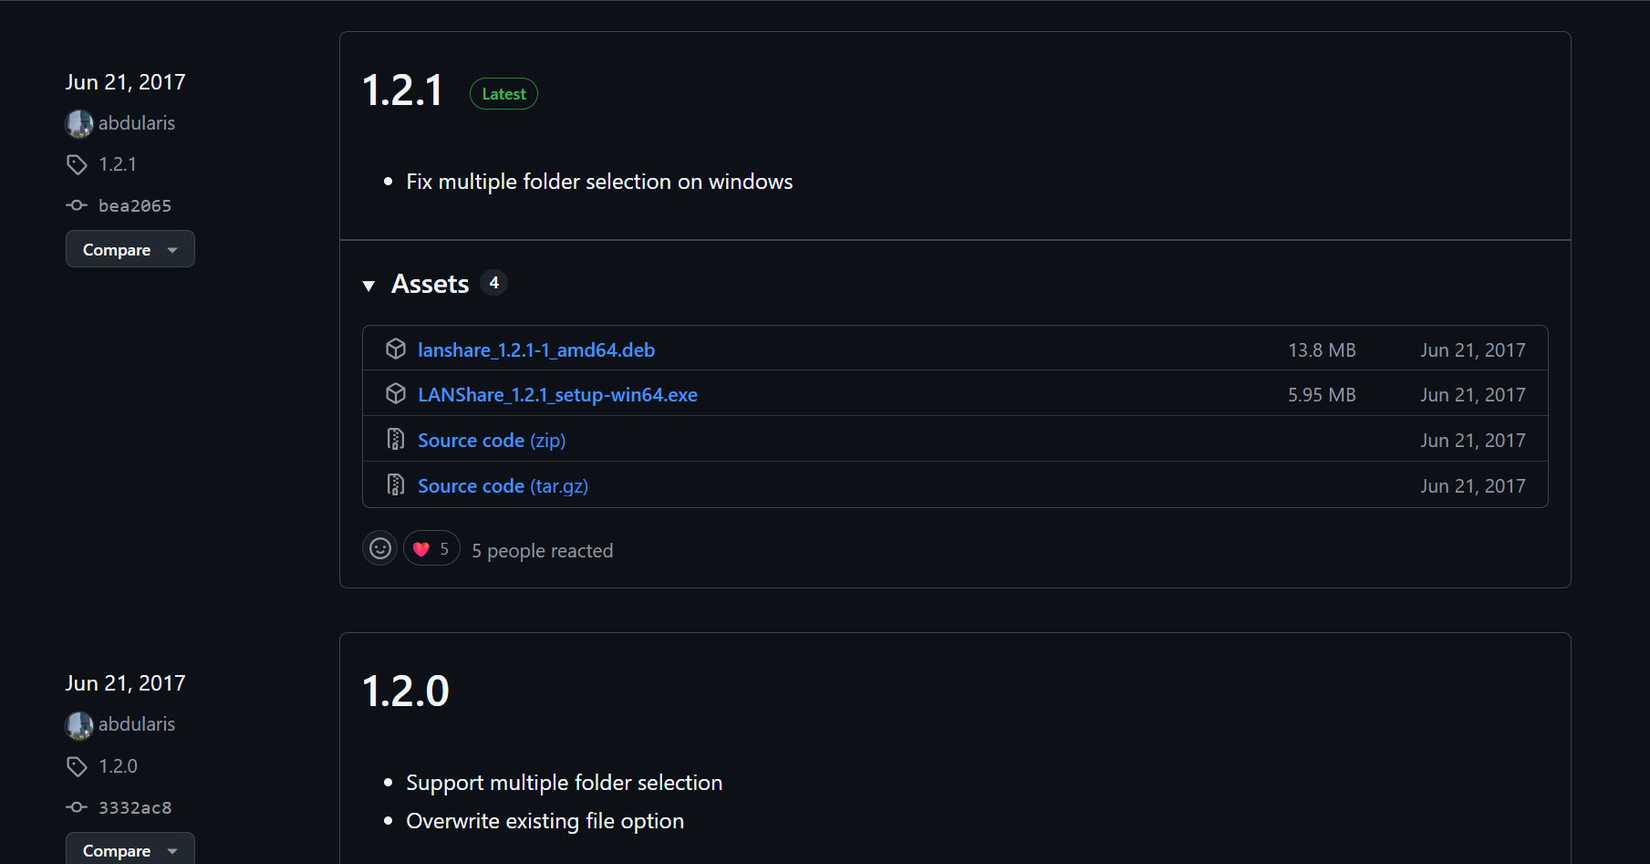
Task: Collapse the Assets section for 1.2.1
Action: coord(369,285)
